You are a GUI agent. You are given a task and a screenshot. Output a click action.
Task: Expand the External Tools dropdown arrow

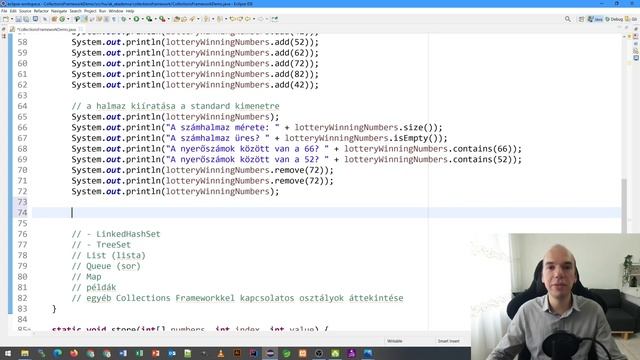coord(169,19)
